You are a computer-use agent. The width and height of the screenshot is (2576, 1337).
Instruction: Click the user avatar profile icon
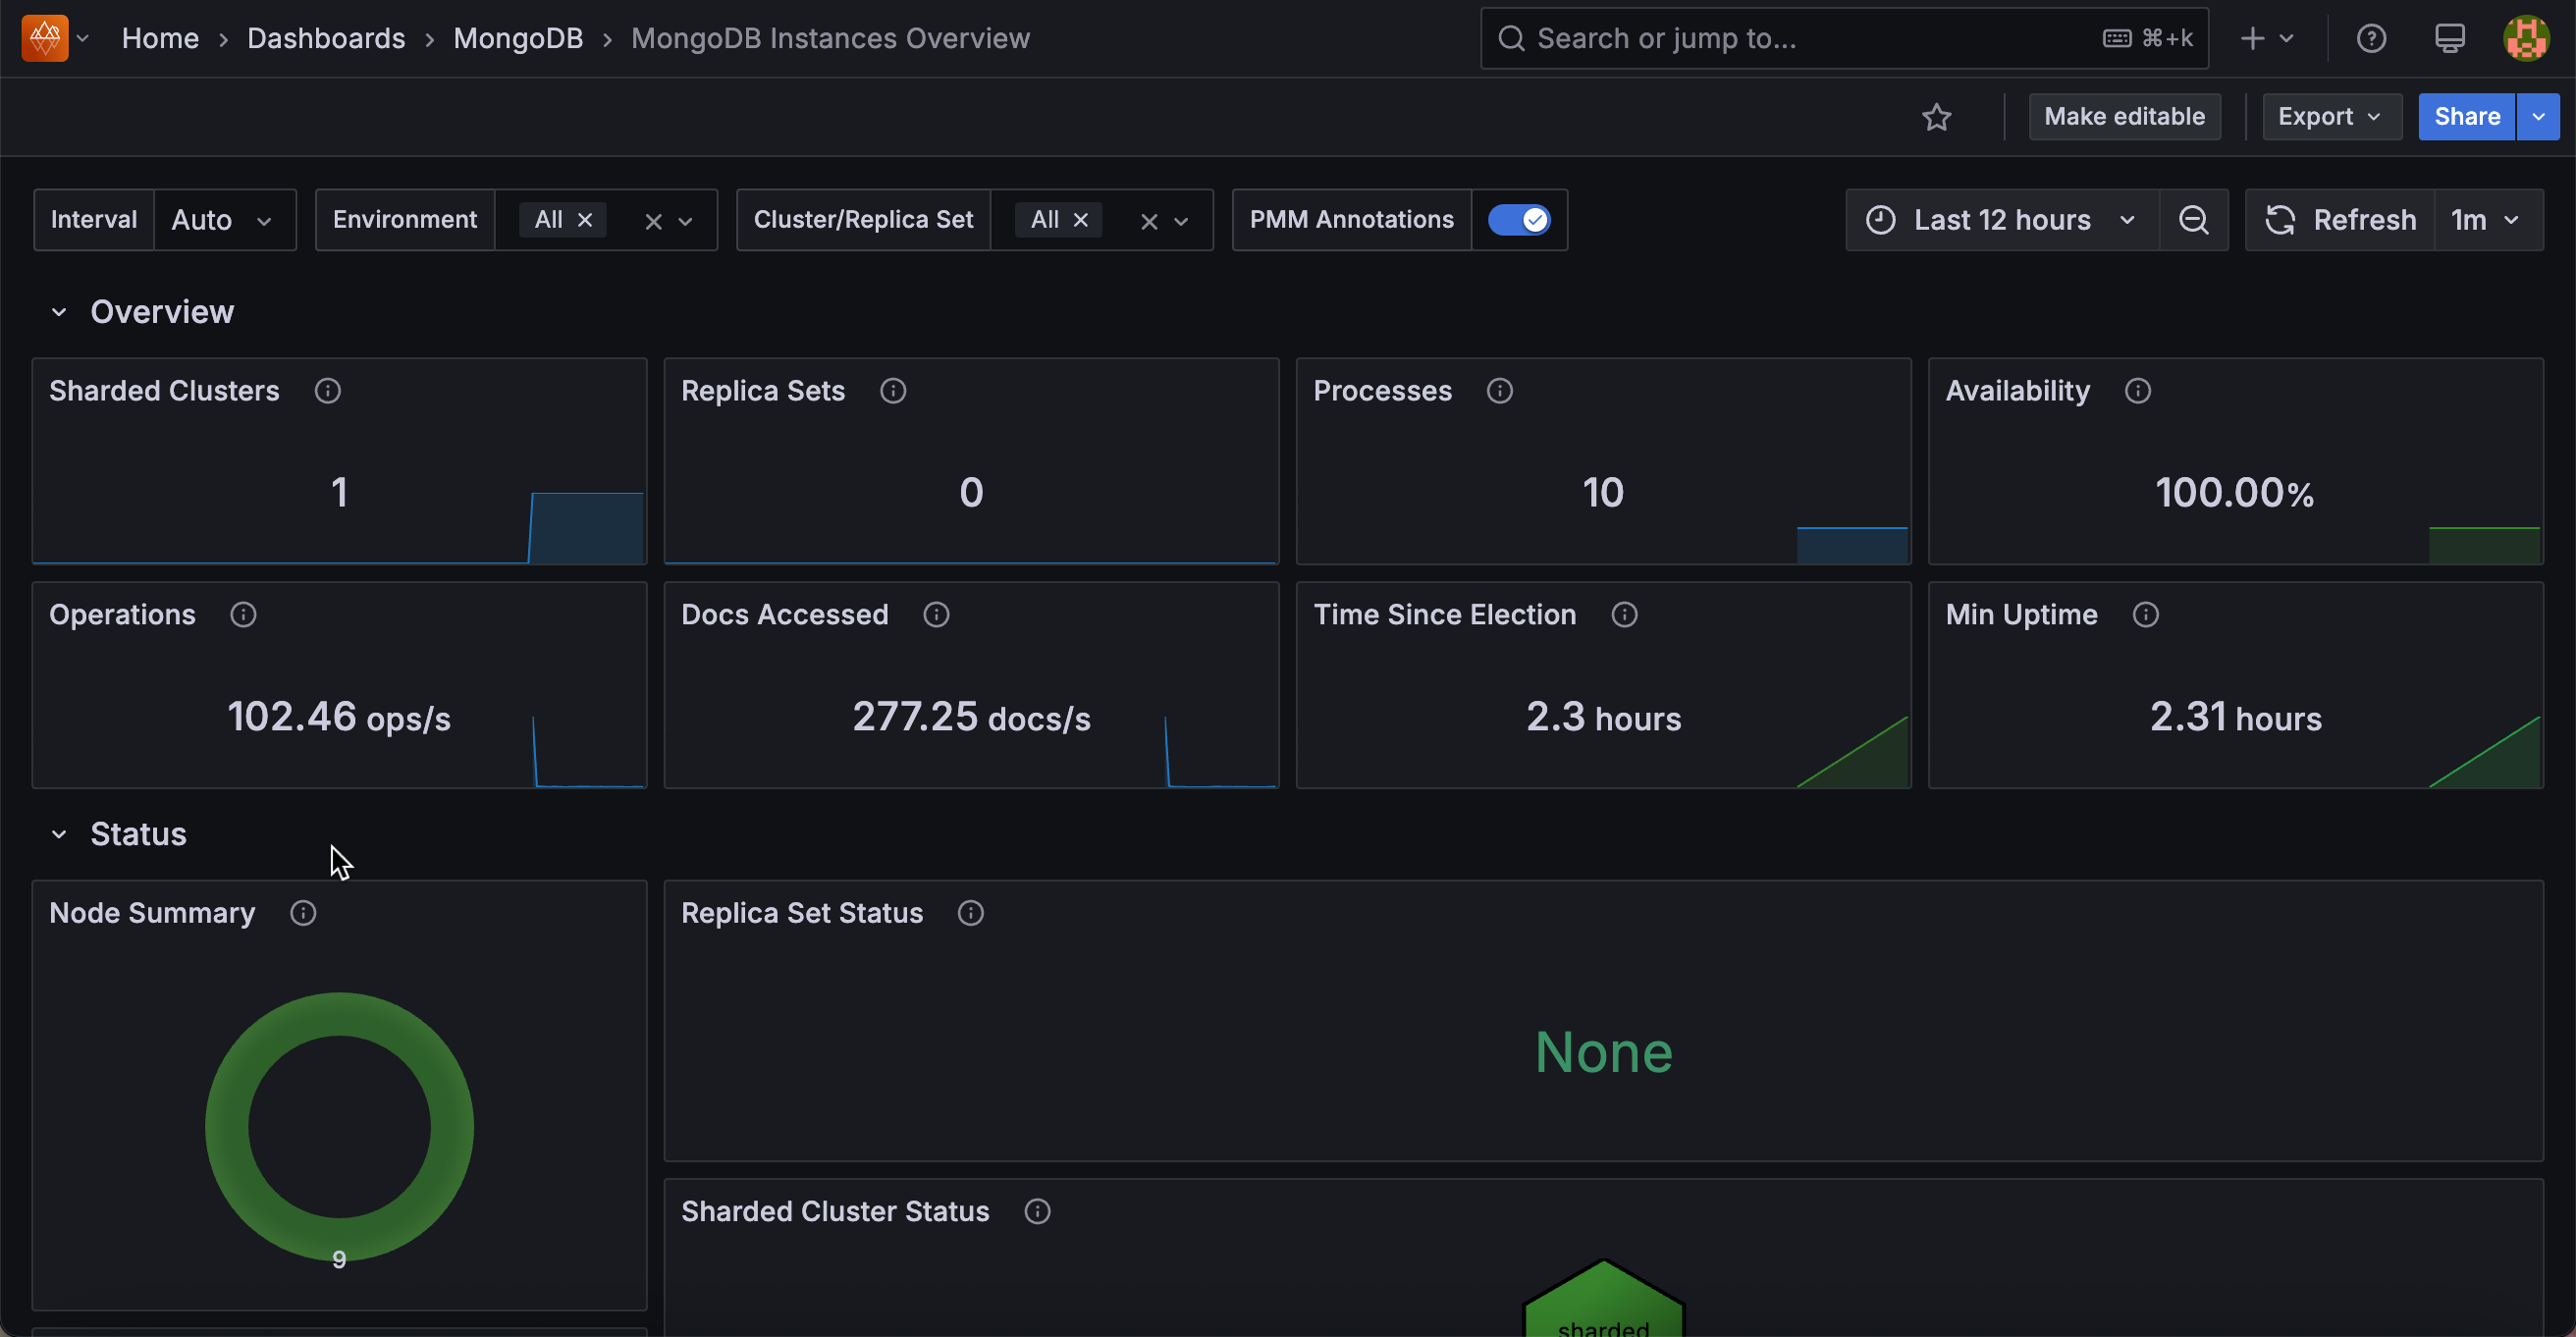point(2525,38)
